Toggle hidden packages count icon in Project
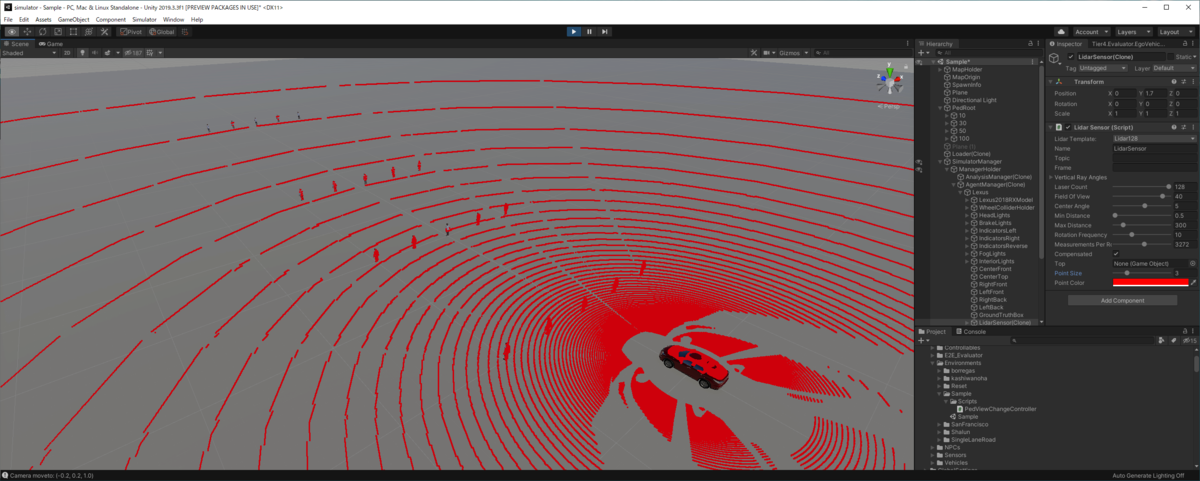The image size is (1200, 481). pyautogui.click(x=1189, y=340)
